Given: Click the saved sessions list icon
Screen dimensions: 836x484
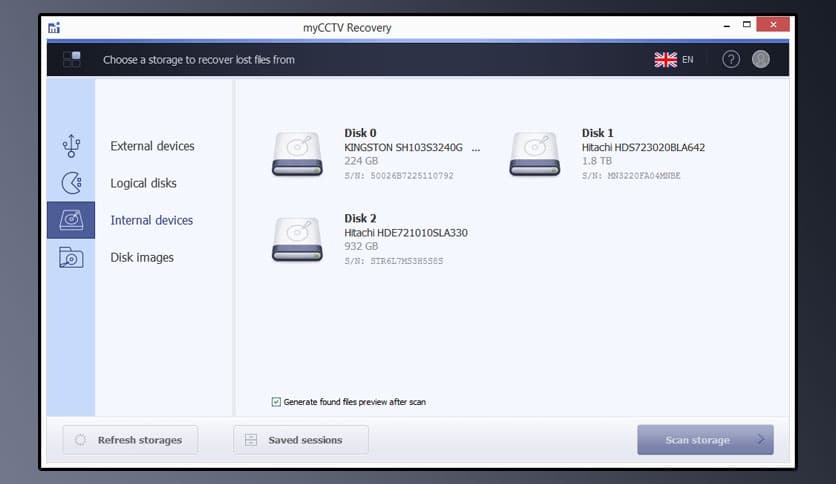Looking at the screenshot, I should [251, 440].
